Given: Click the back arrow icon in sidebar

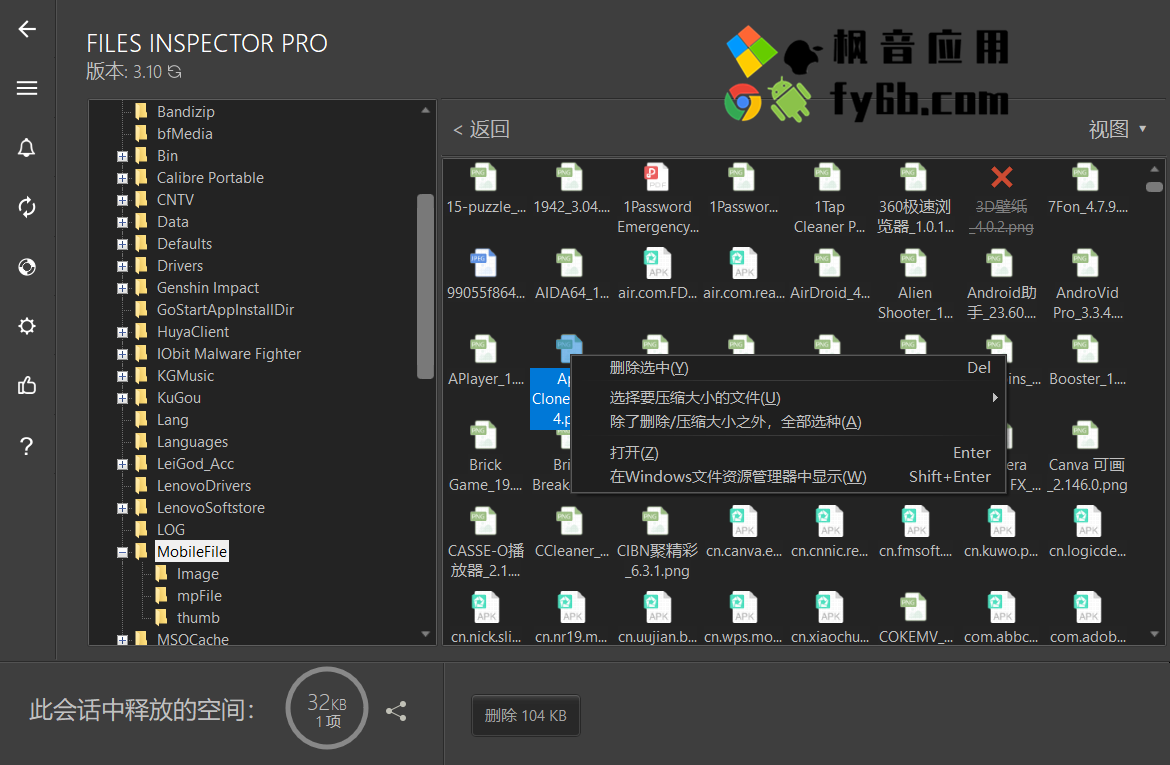Looking at the screenshot, I should pos(27,29).
